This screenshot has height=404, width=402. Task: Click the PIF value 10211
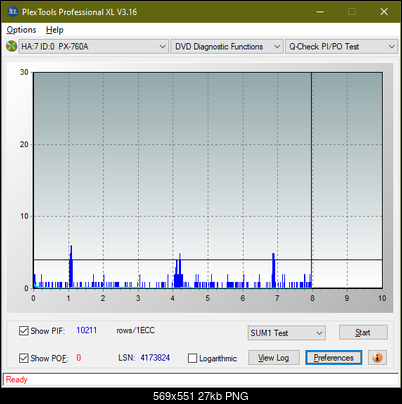point(87,330)
